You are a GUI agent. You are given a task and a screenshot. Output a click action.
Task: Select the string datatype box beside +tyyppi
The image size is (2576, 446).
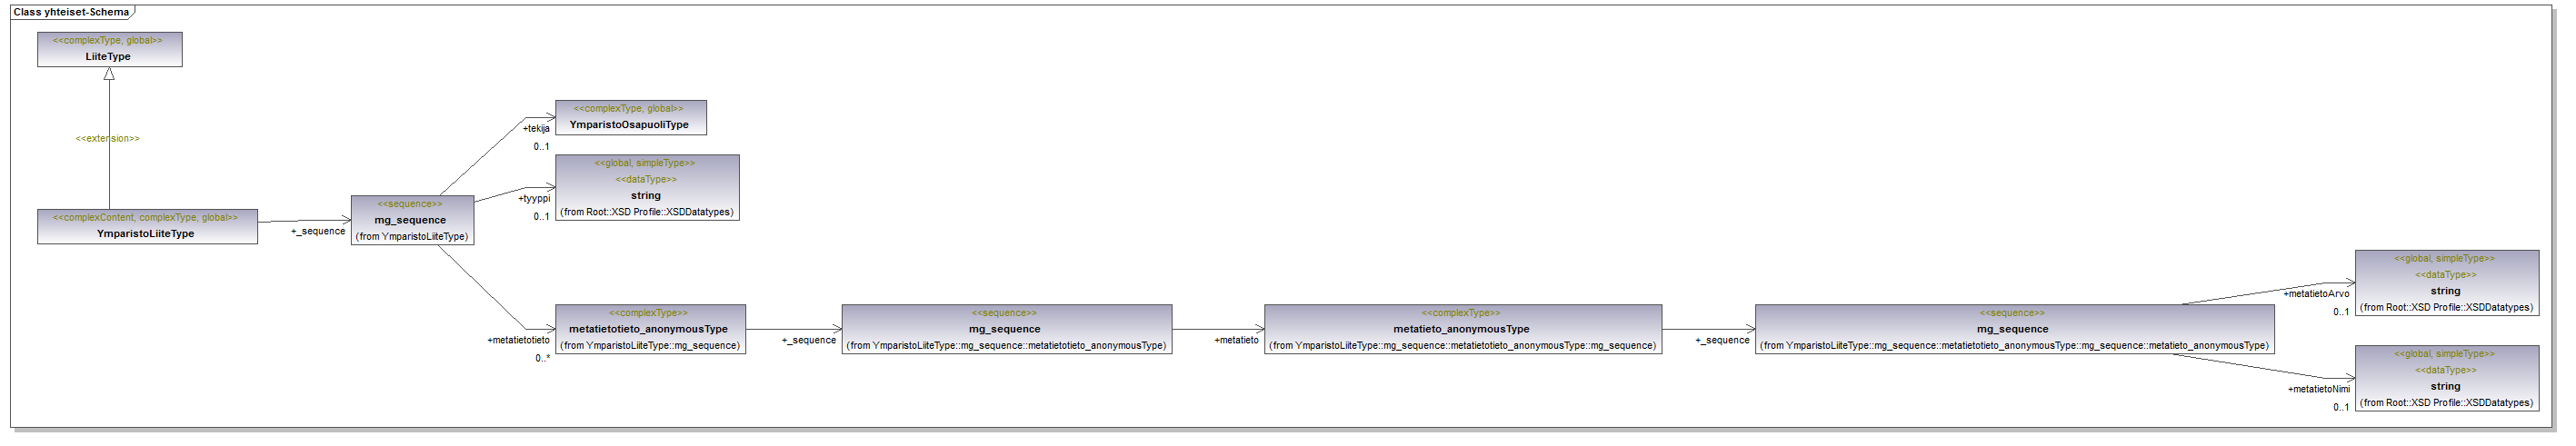coord(647,188)
